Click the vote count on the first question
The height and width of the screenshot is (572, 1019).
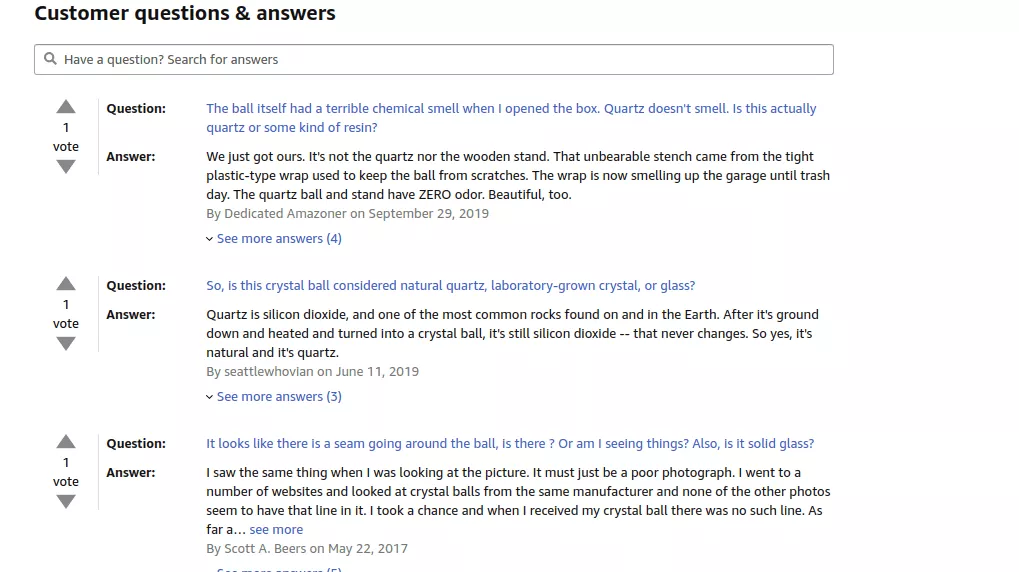pos(66,128)
